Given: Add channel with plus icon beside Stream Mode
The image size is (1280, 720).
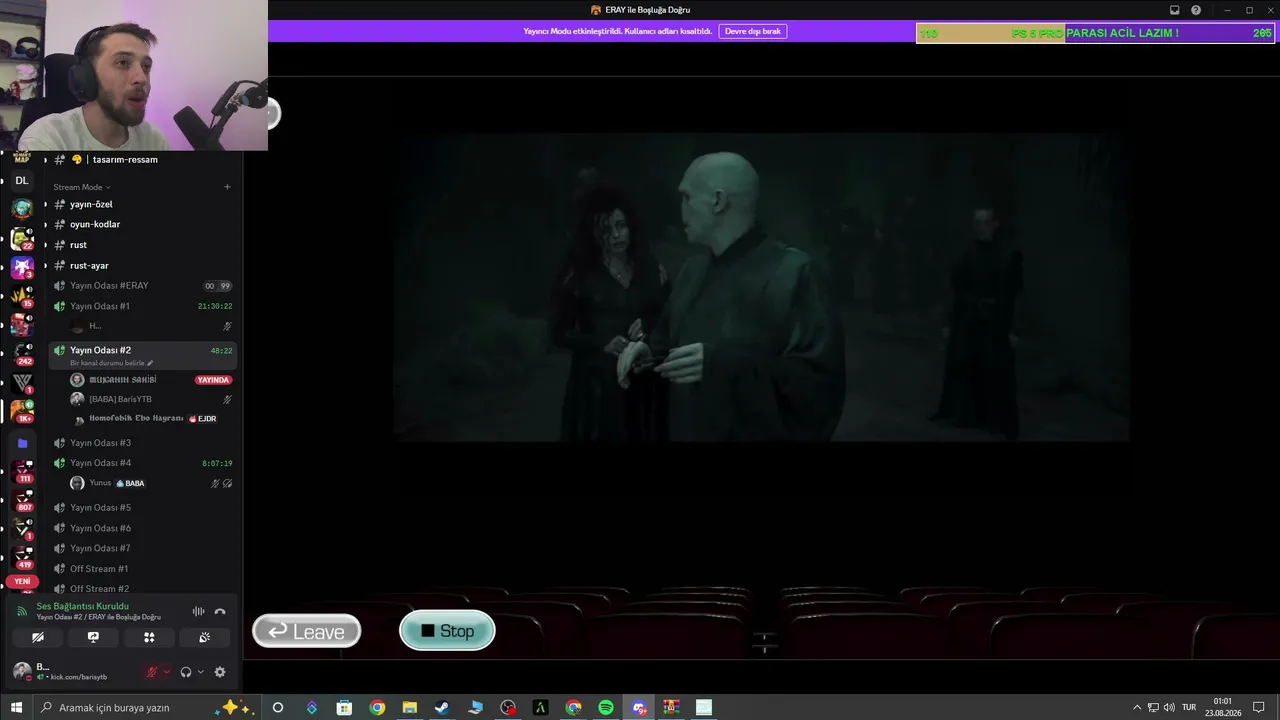Looking at the screenshot, I should (227, 187).
